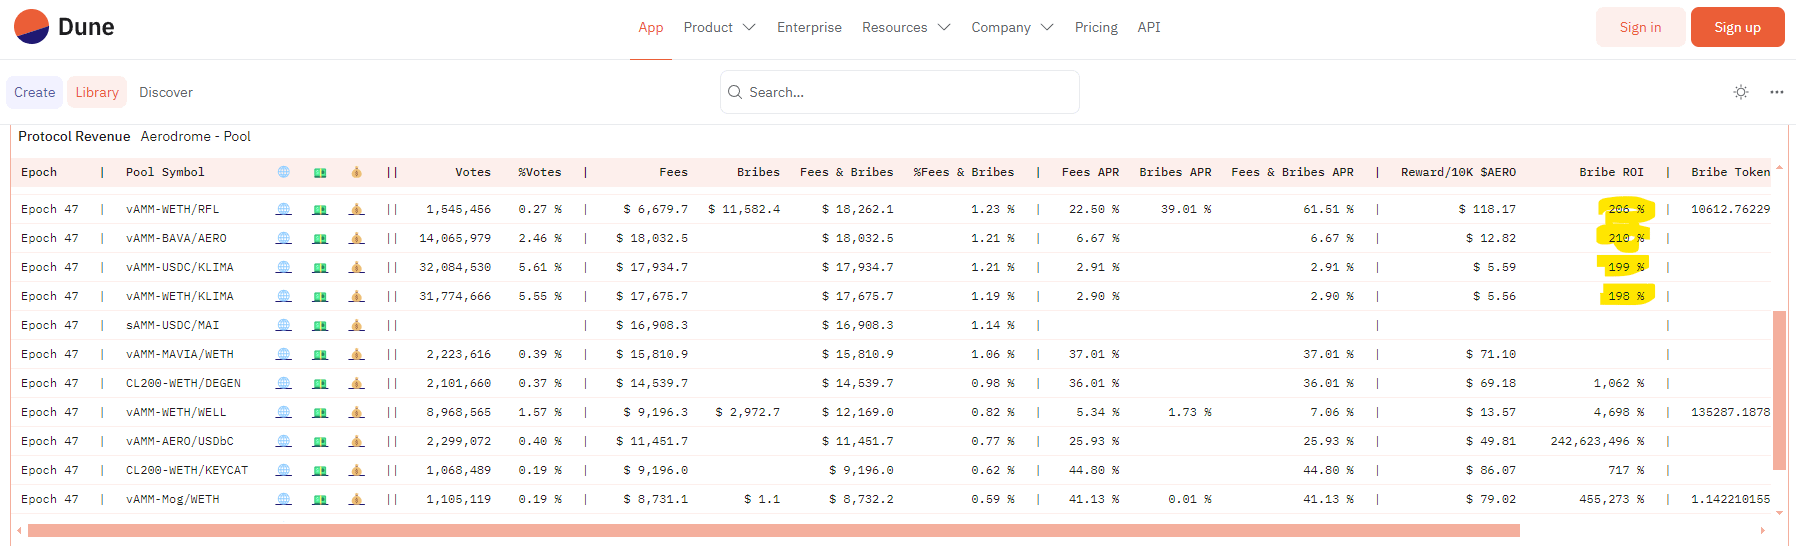Click the Reward/10K $AERO column header
The height and width of the screenshot is (546, 1796).
(1458, 172)
